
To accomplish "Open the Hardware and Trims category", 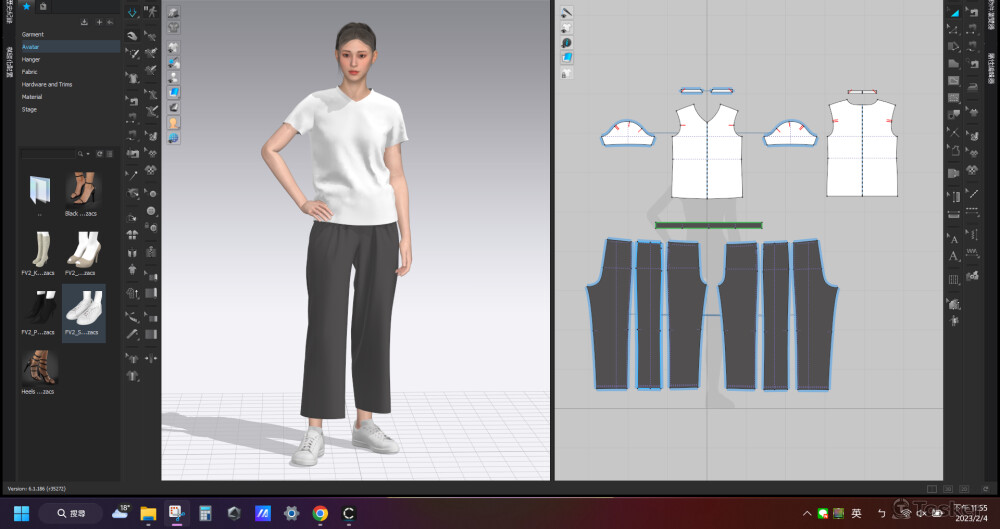I will tap(47, 84).
